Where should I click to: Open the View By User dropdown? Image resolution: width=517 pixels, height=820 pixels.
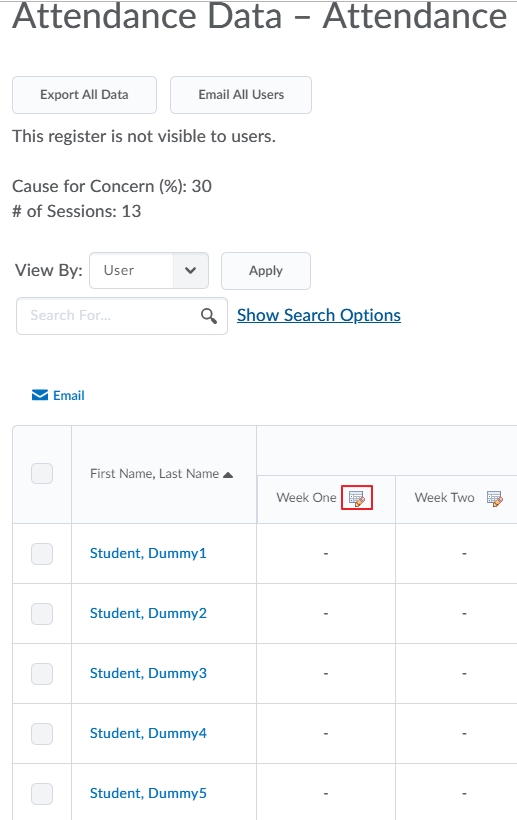point(149,270)
